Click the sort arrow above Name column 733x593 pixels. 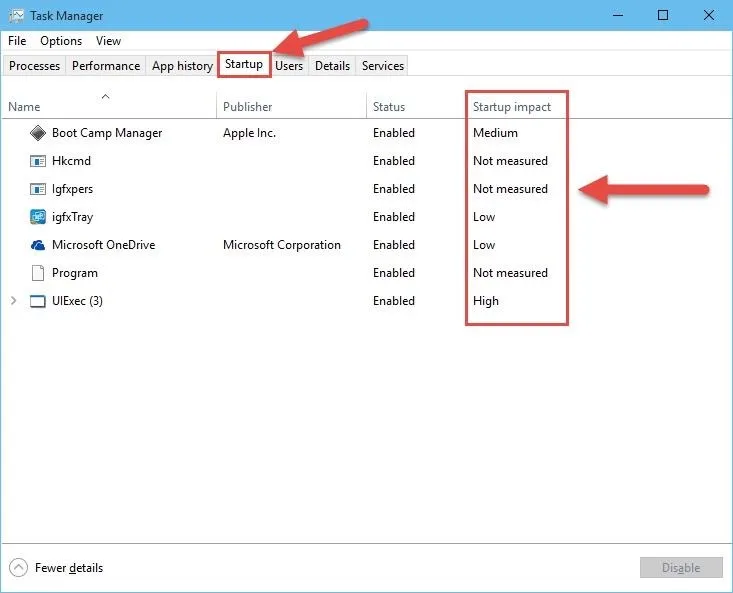106,96
